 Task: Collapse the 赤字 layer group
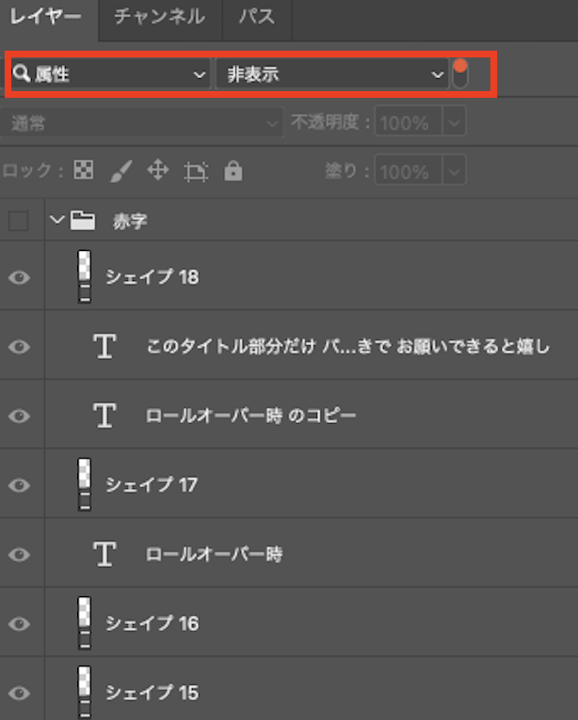pos(57,220)
